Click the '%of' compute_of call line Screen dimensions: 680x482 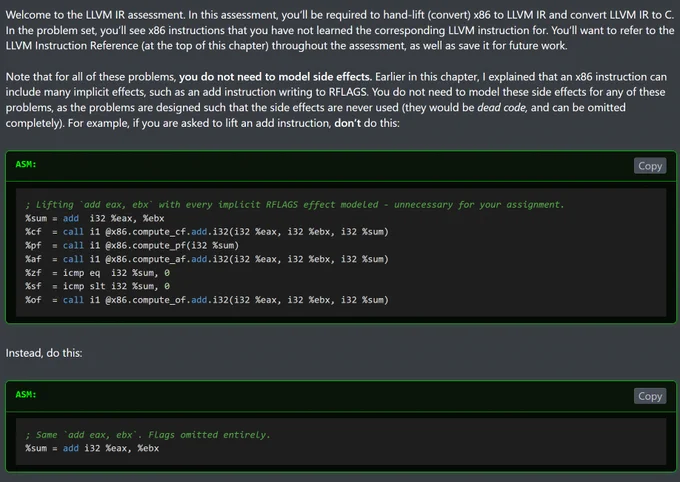[x=207, y=300]
